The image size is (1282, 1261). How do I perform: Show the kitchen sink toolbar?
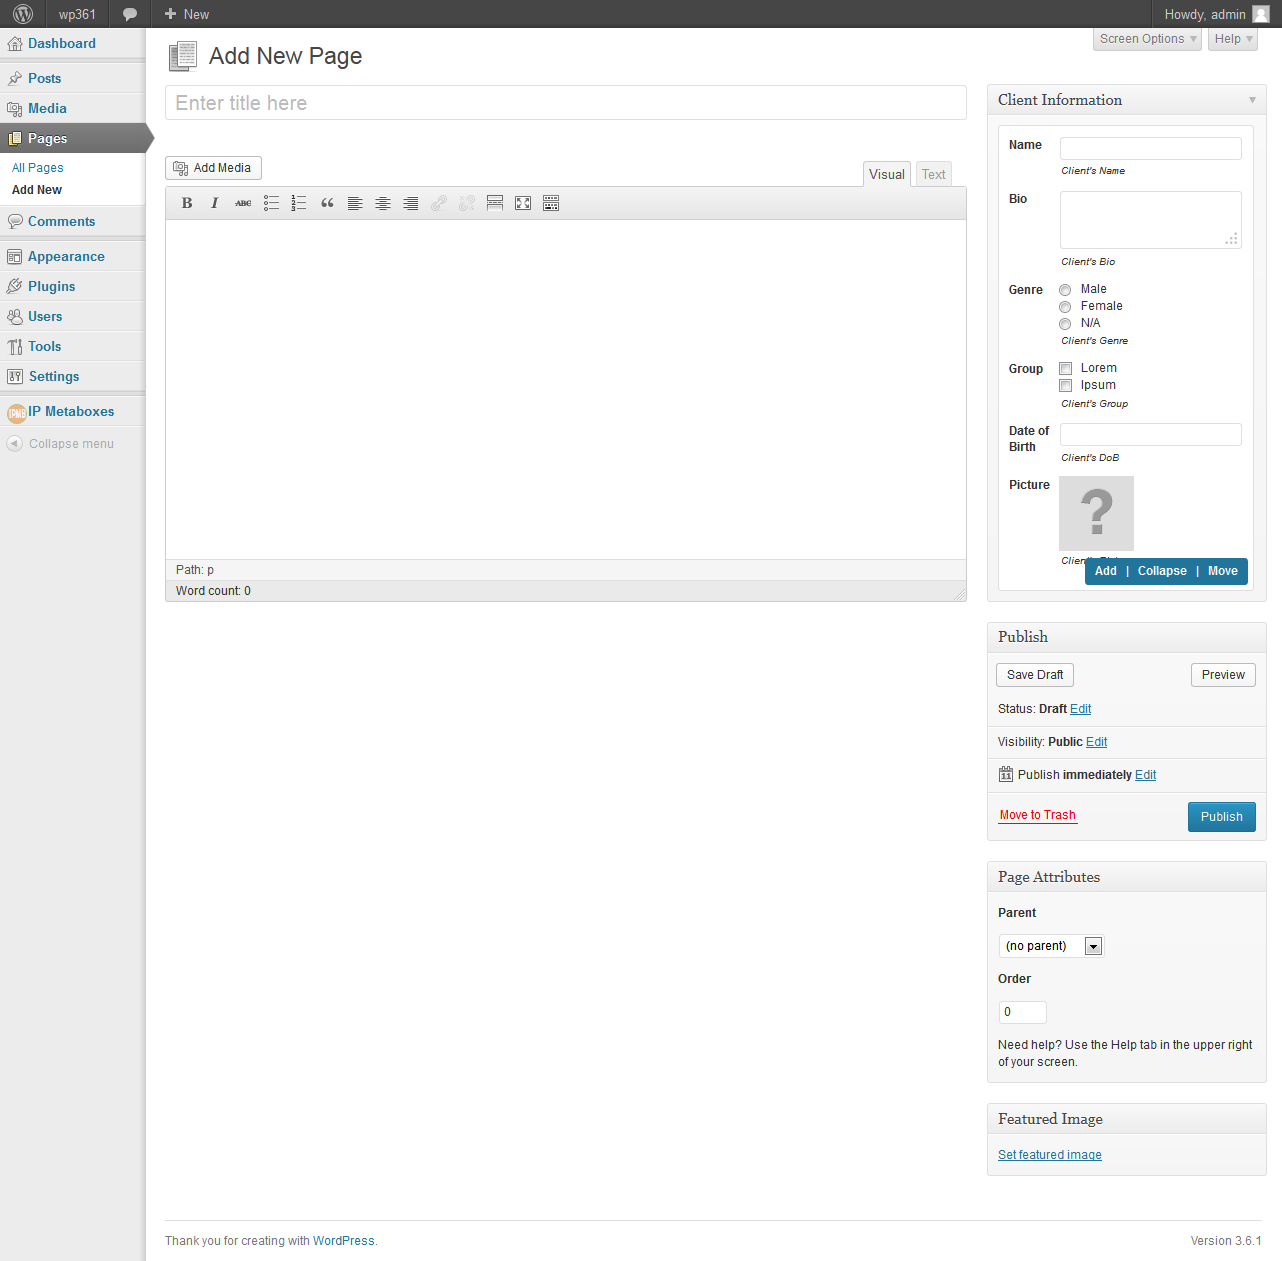click(551, 203)
